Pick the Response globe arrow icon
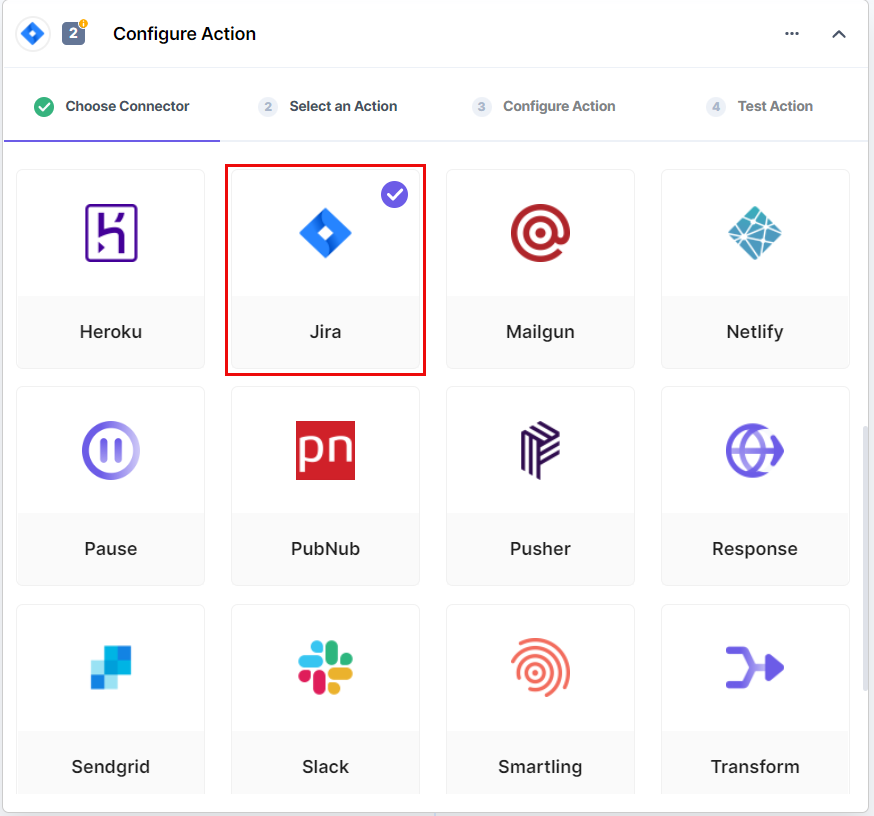Image resolution: width=874 pixels, height=816 pixels. click(755, 450)
